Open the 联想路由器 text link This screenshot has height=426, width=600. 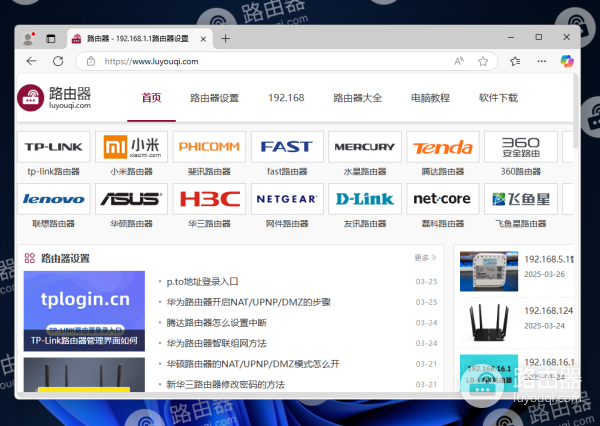pos(54,224)
